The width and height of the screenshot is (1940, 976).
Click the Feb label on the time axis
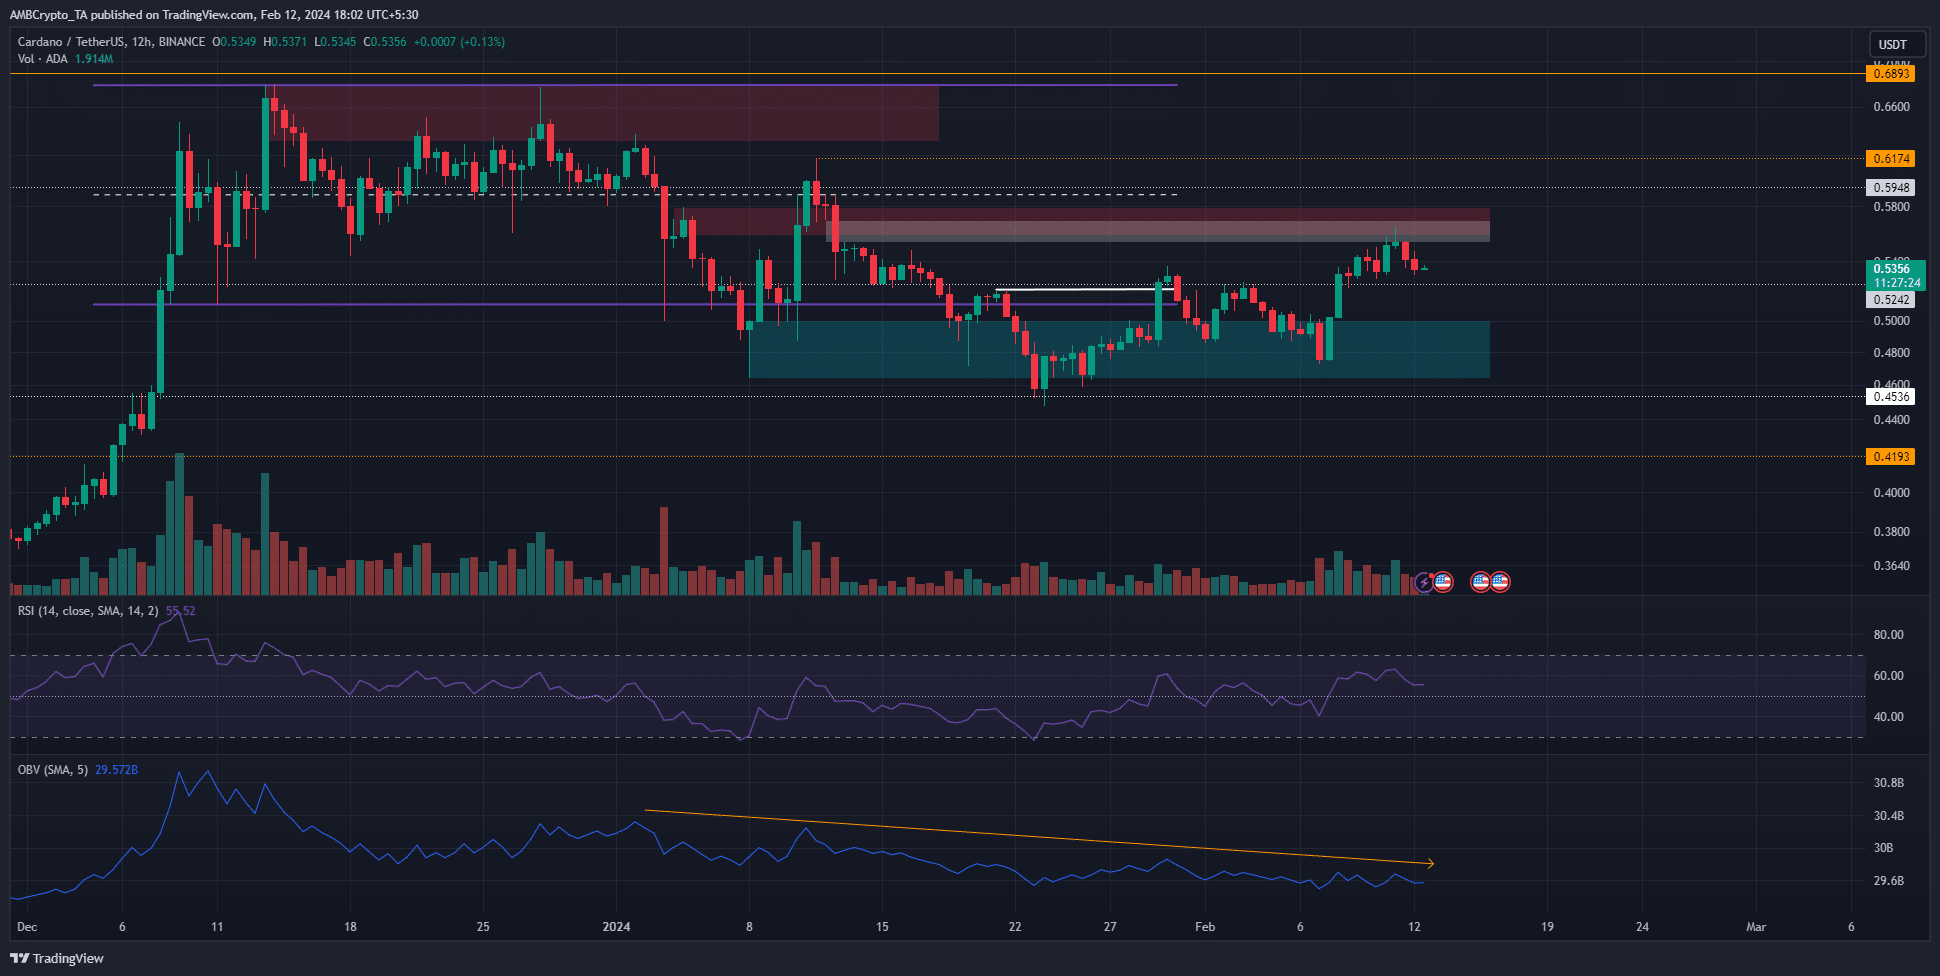pyautogui.click(x=1205, y=927)
